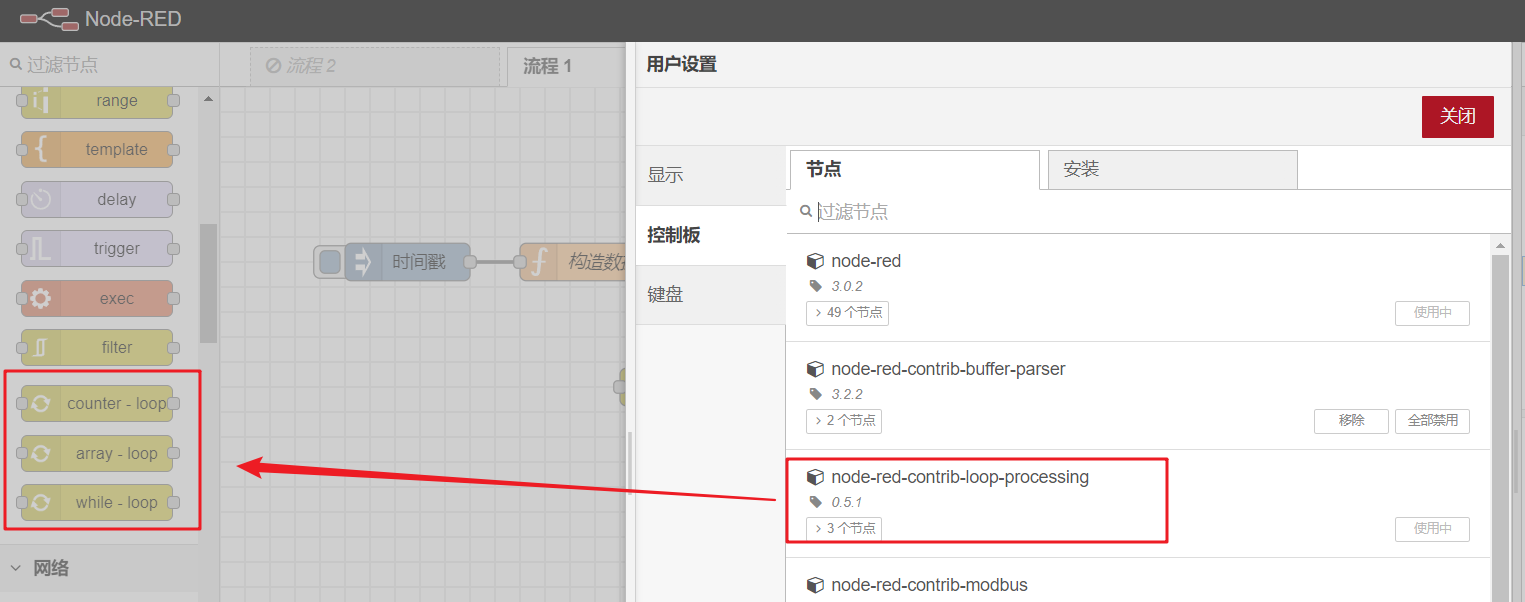This screenshot has height=602, width=1525.
Task: Click the node-red-contrib-buffer-parser name
Action: (x=948, y=369)
